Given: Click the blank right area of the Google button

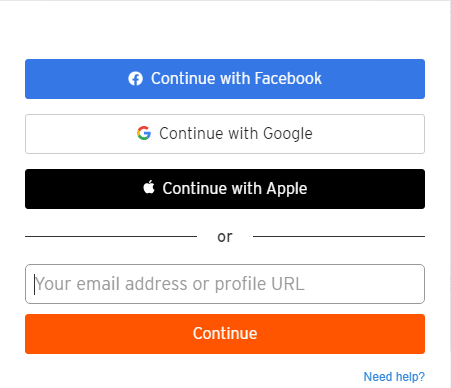Looking at the screenshot, I should click(368, 134).
